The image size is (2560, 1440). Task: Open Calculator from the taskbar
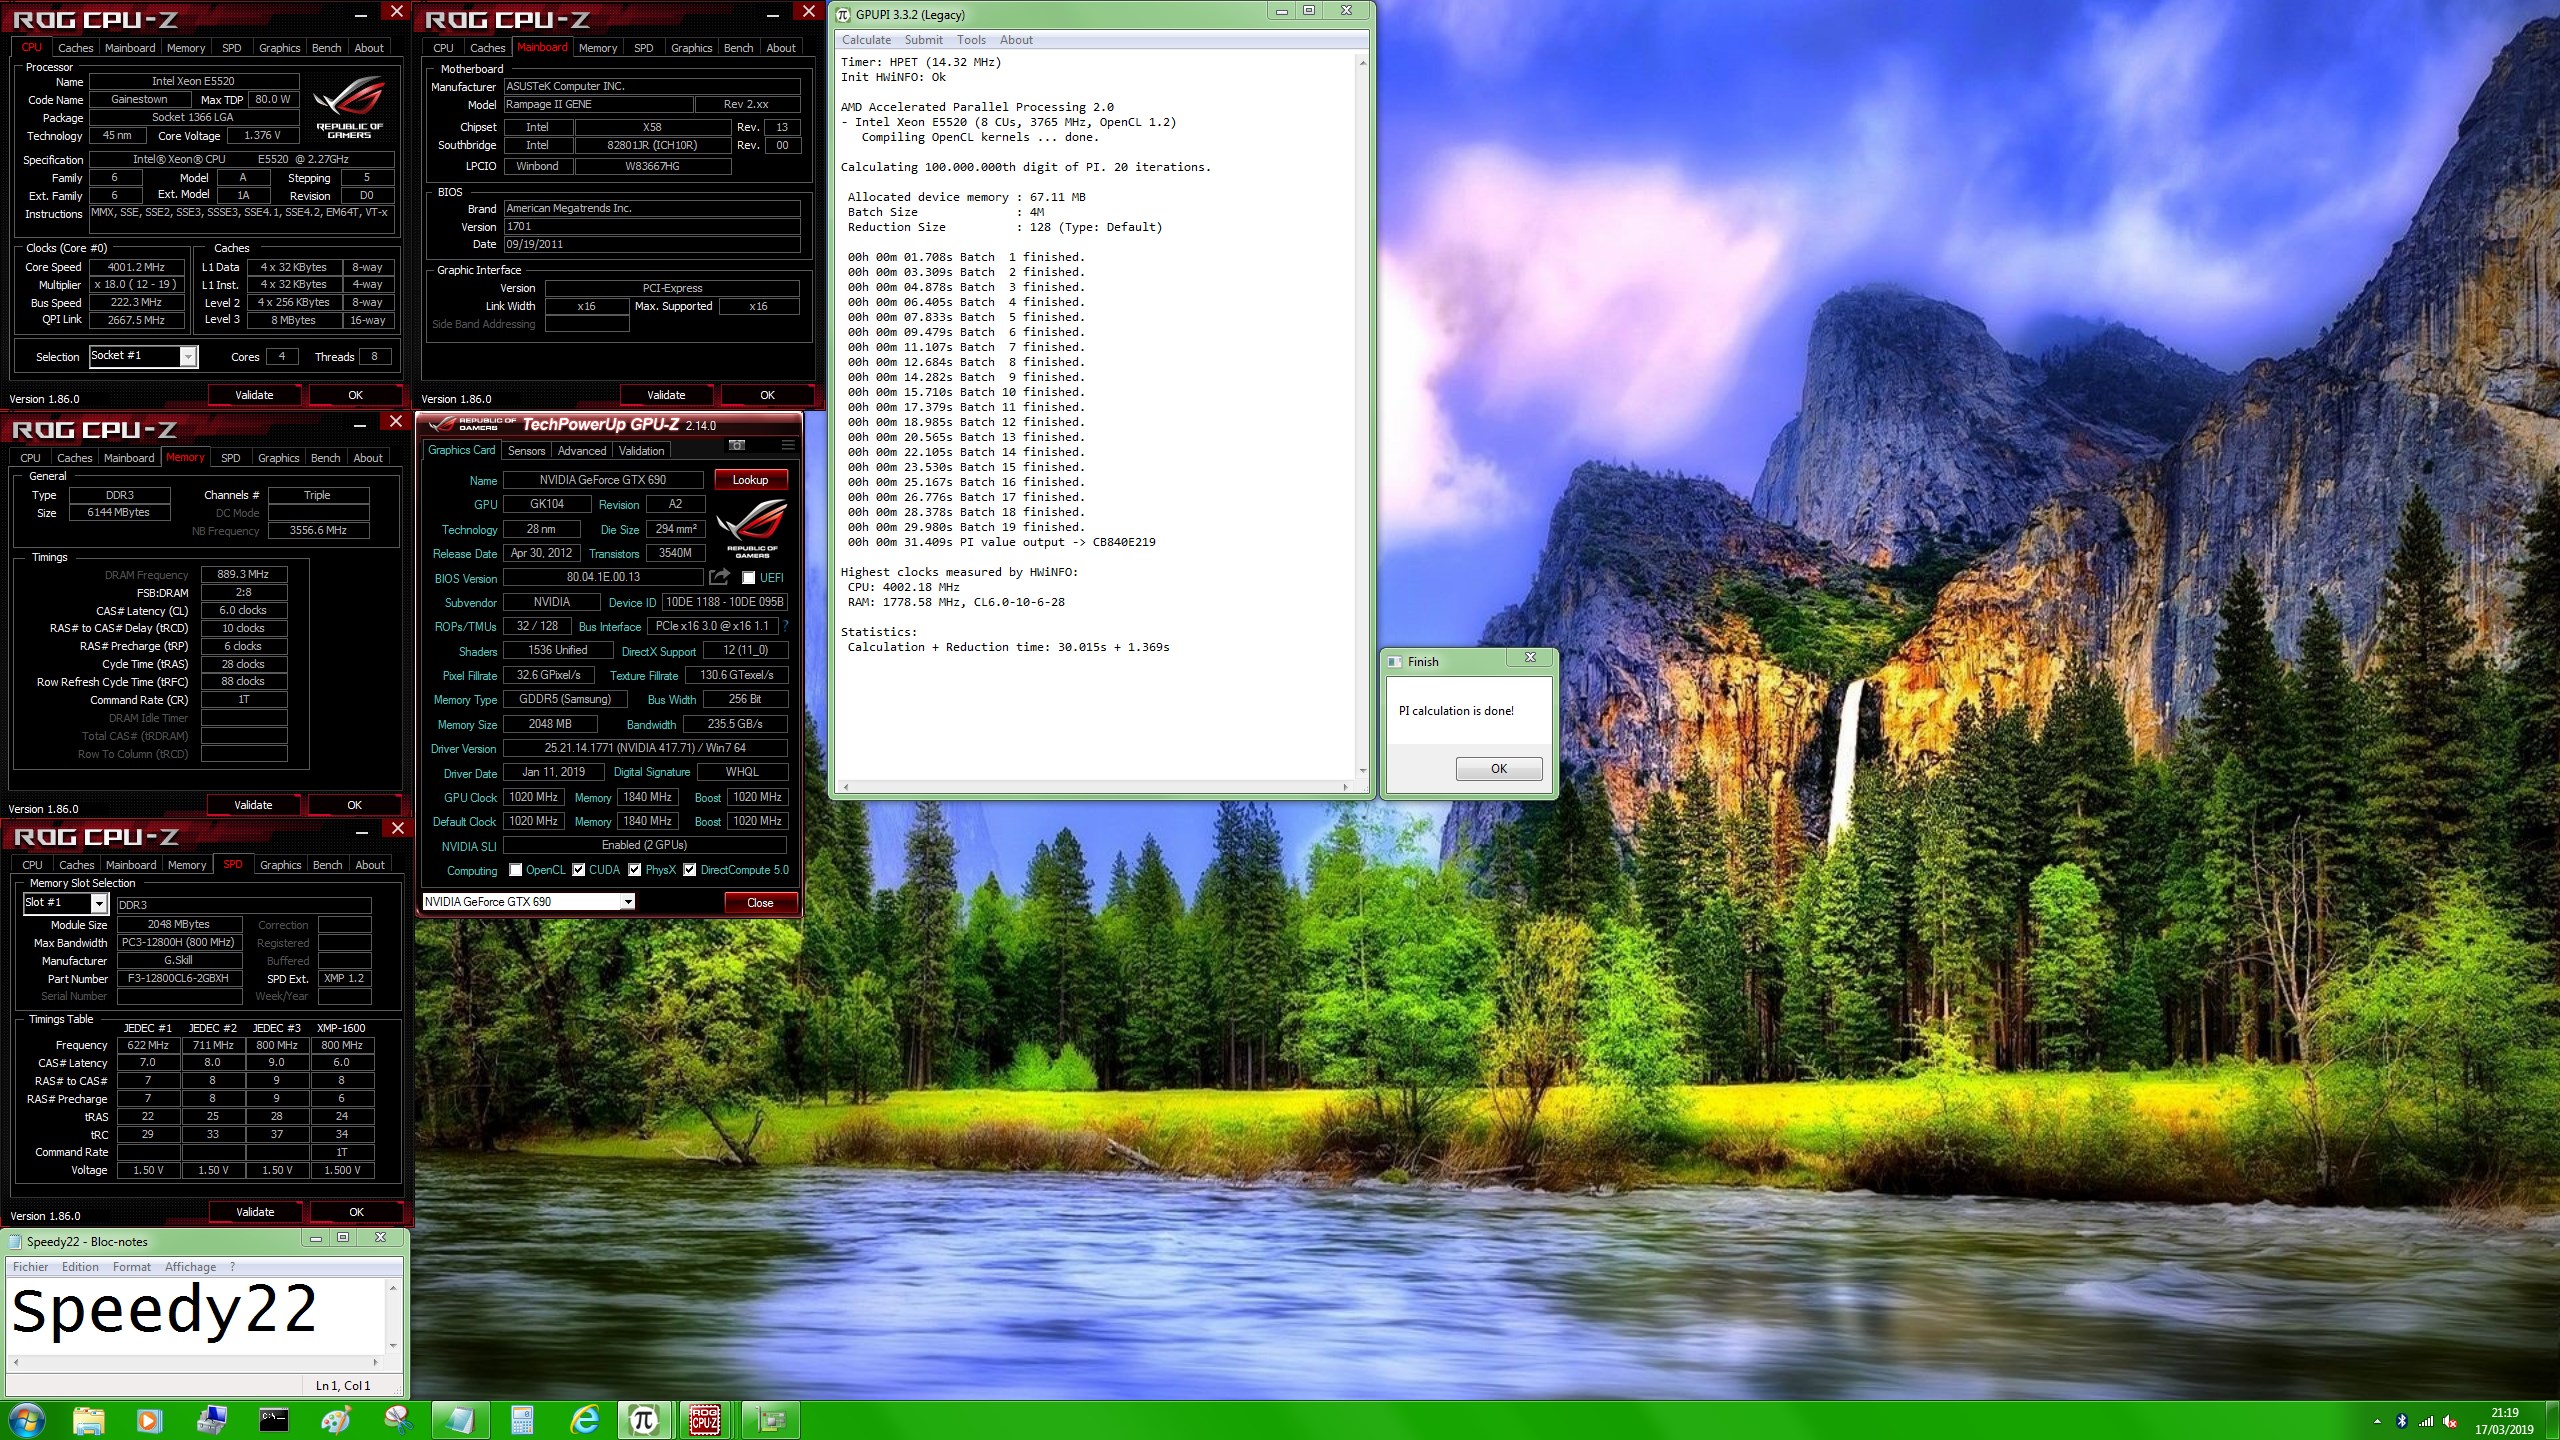coord(522,1420)
